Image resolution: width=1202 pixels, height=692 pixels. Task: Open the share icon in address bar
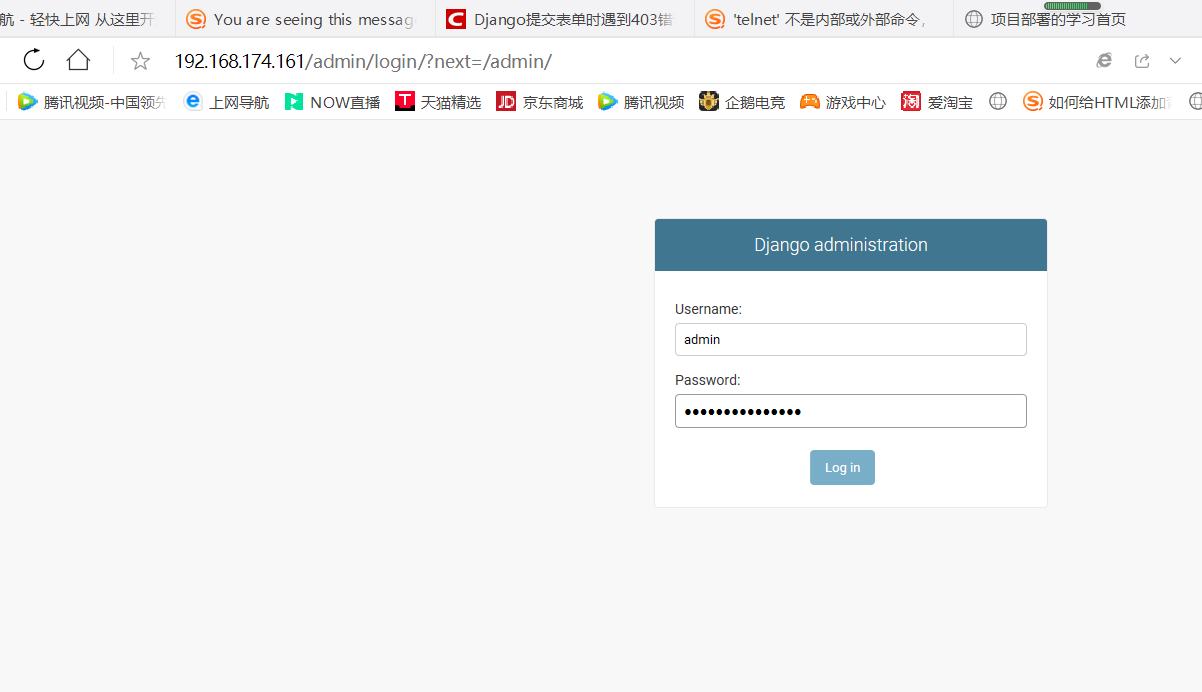[1142, 61]
